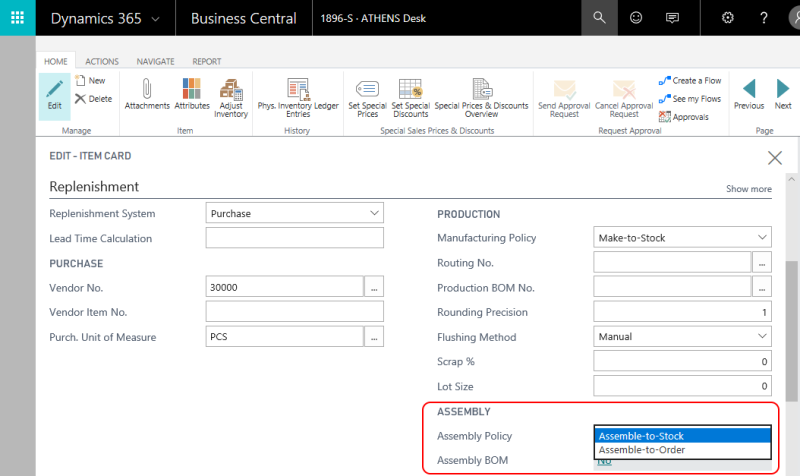Click See my Flows
The height and width of the screenshot is (476, 800).
point(690,98)
